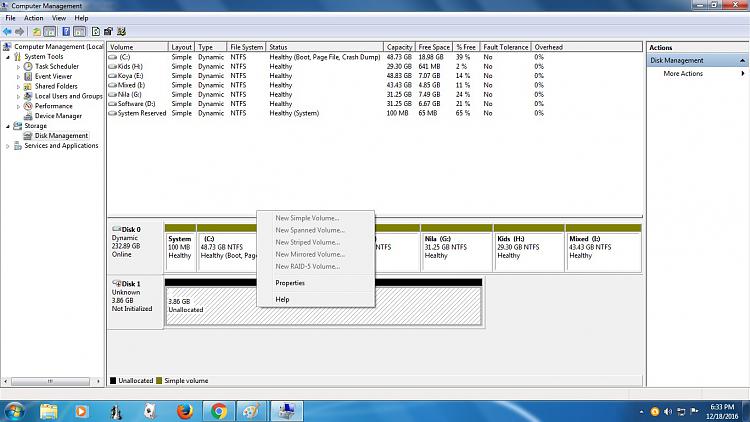Select the Task Scheduler clock icon

coord(28,67)
